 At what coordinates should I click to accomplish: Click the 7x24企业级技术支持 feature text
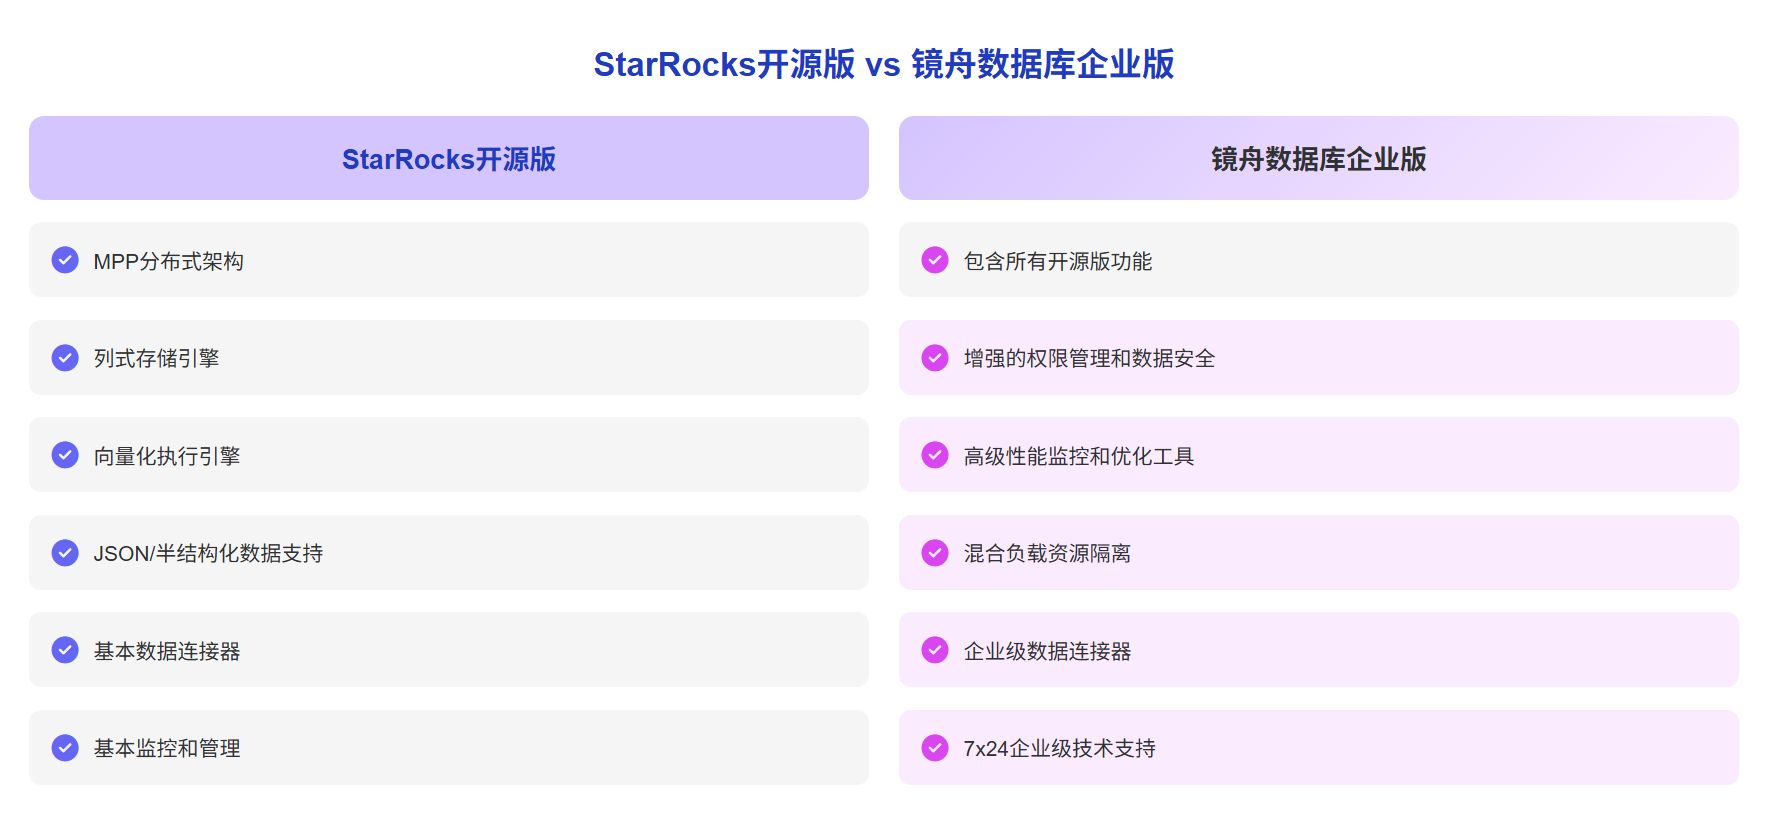[x=1059, y=749]
